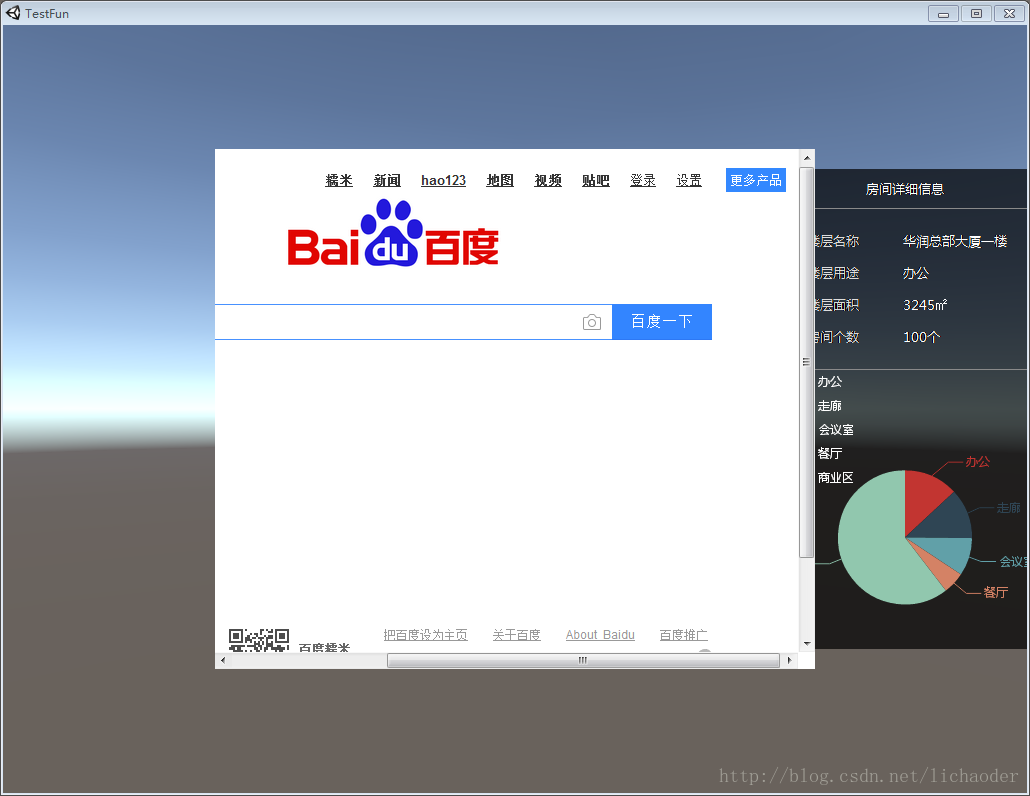Image resolution: width=1030 pixels, height=796 pixels.
Task: Open the hao123 link
Action: click(x=443, y=180)
